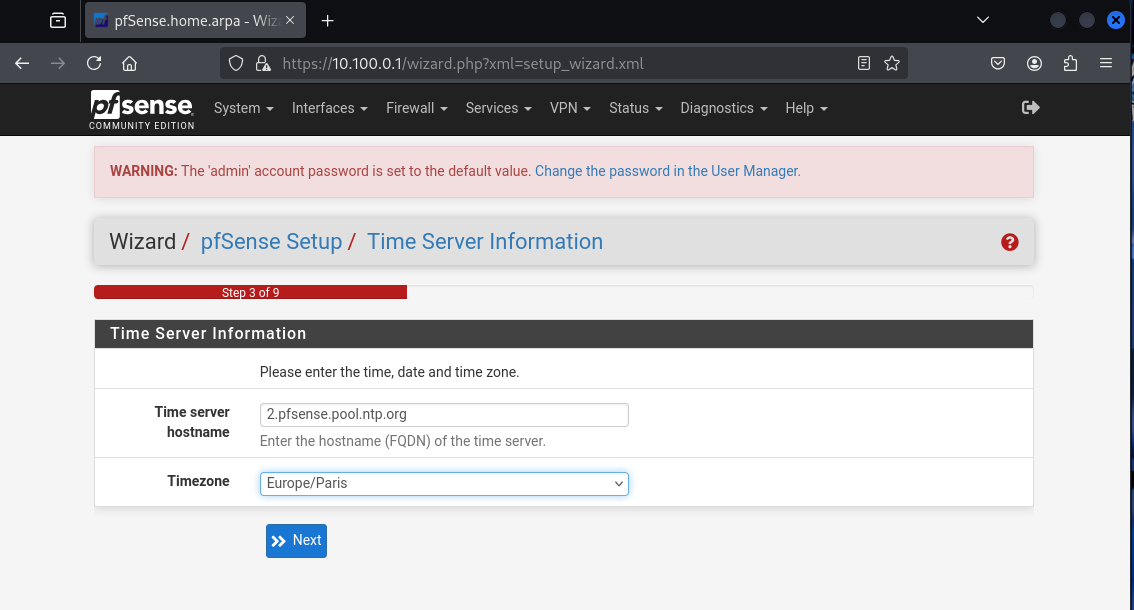Open the Firewall dropdown menu
This screenshot has height=610, width=1134.
(417, 109)
